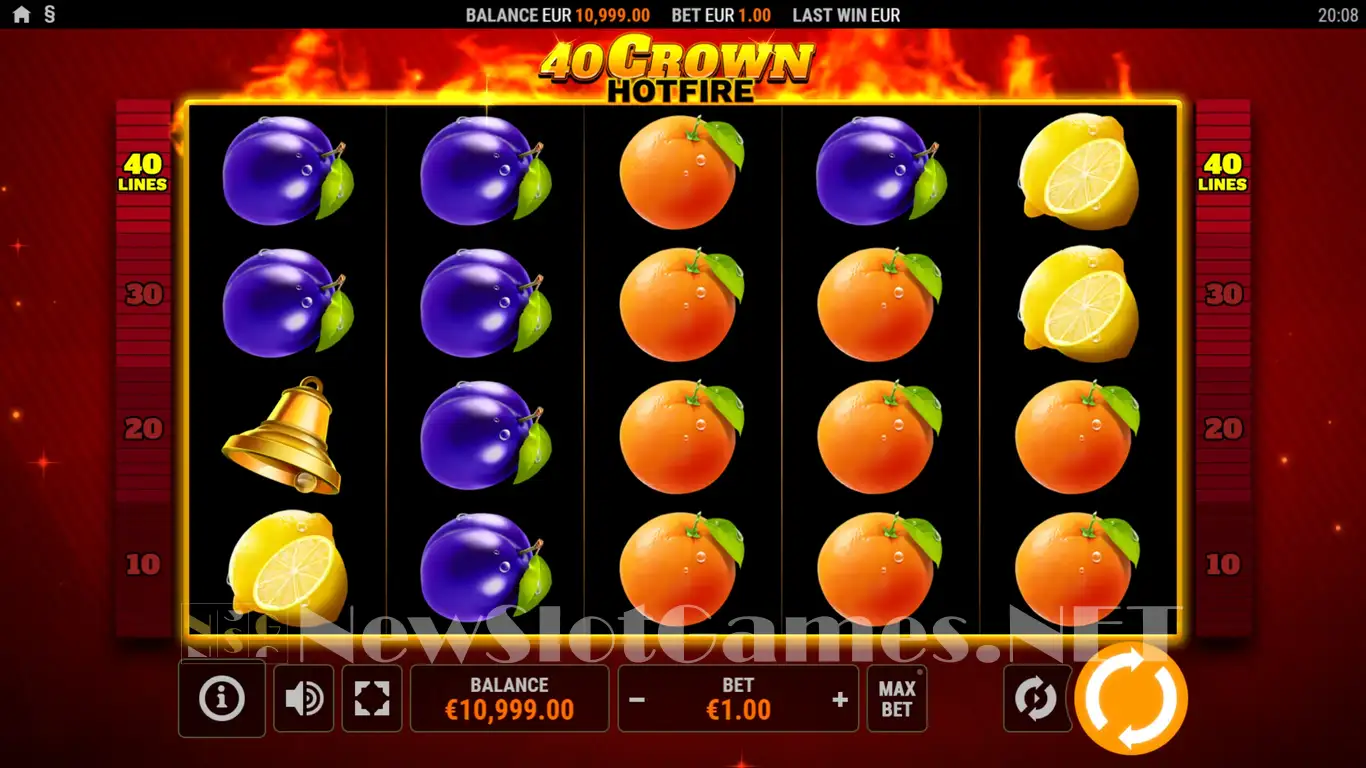Click the golden bell symbol
This screenshot has height=768, width=1366.
(x=284, y=435)
